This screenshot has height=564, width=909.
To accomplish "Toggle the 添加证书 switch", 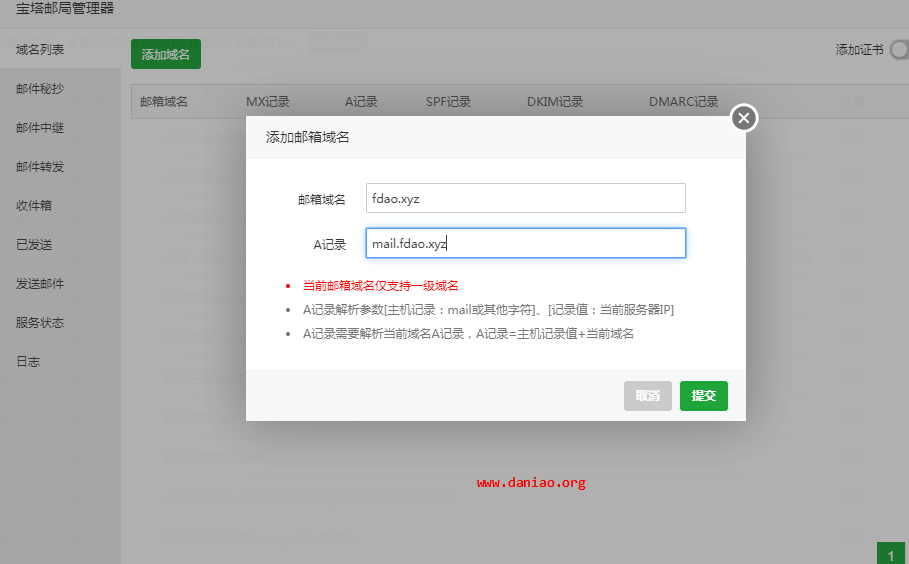I will click(900, 50).
